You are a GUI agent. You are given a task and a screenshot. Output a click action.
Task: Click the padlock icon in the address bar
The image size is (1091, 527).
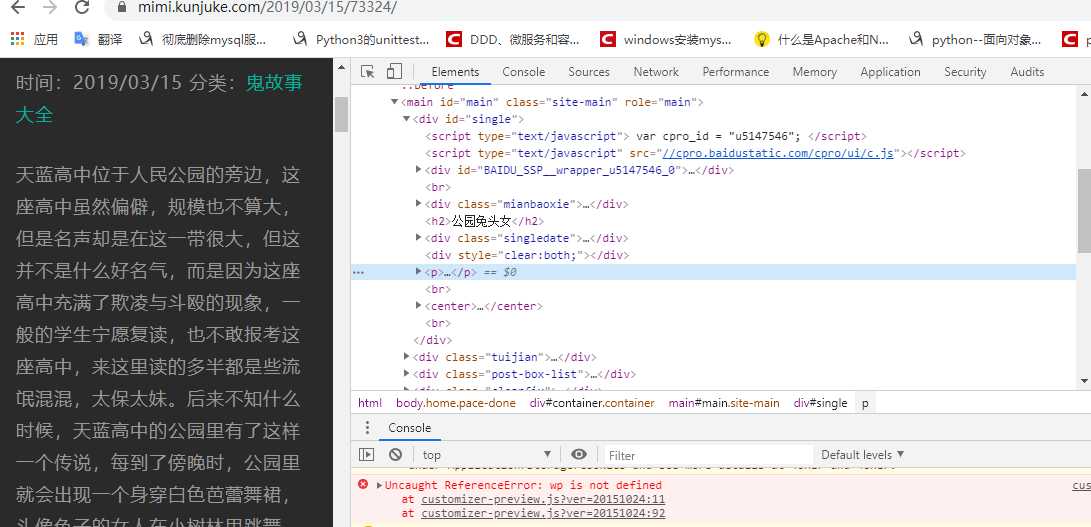[x=122, y=8]
